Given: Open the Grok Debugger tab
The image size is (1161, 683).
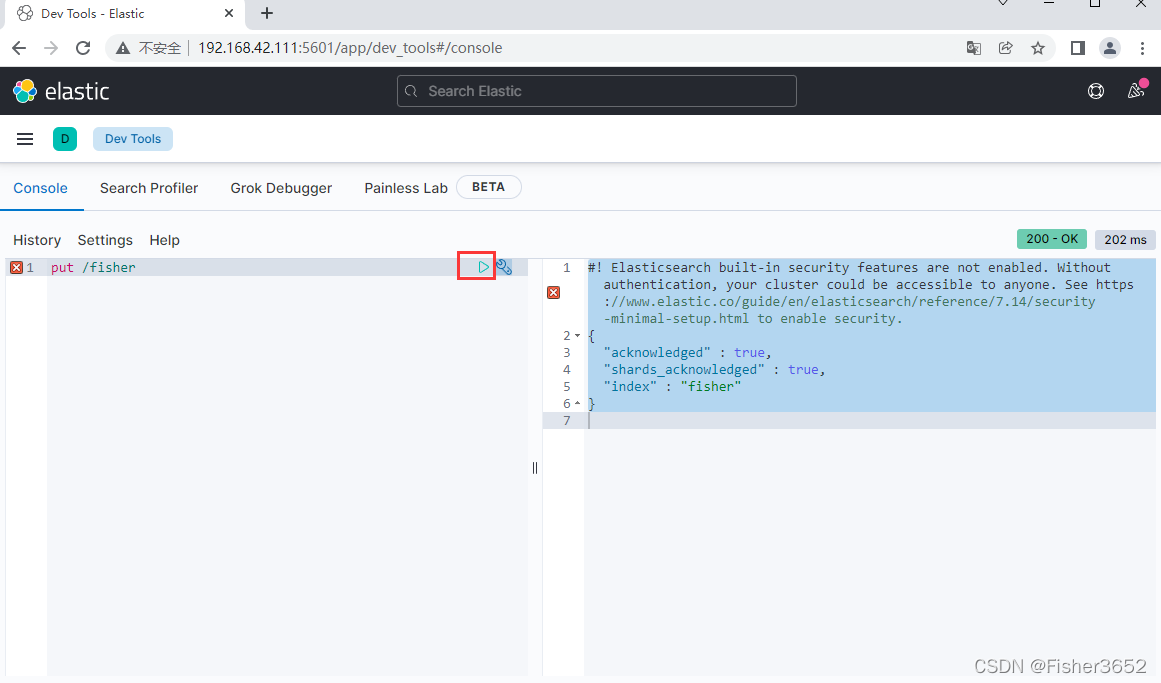Looking at the screenshot, I should pyautogui.click(x=281, y=188).
